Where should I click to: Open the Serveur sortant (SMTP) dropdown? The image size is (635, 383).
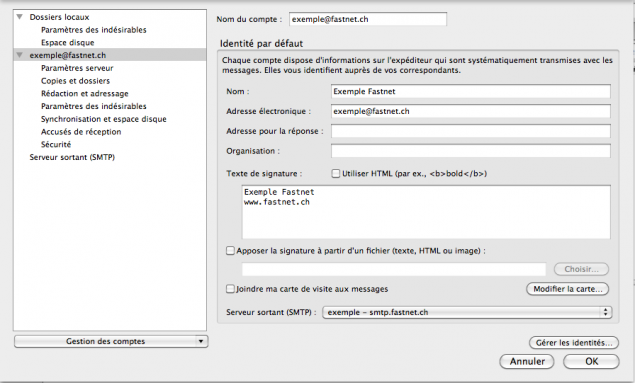coord(467,312)
